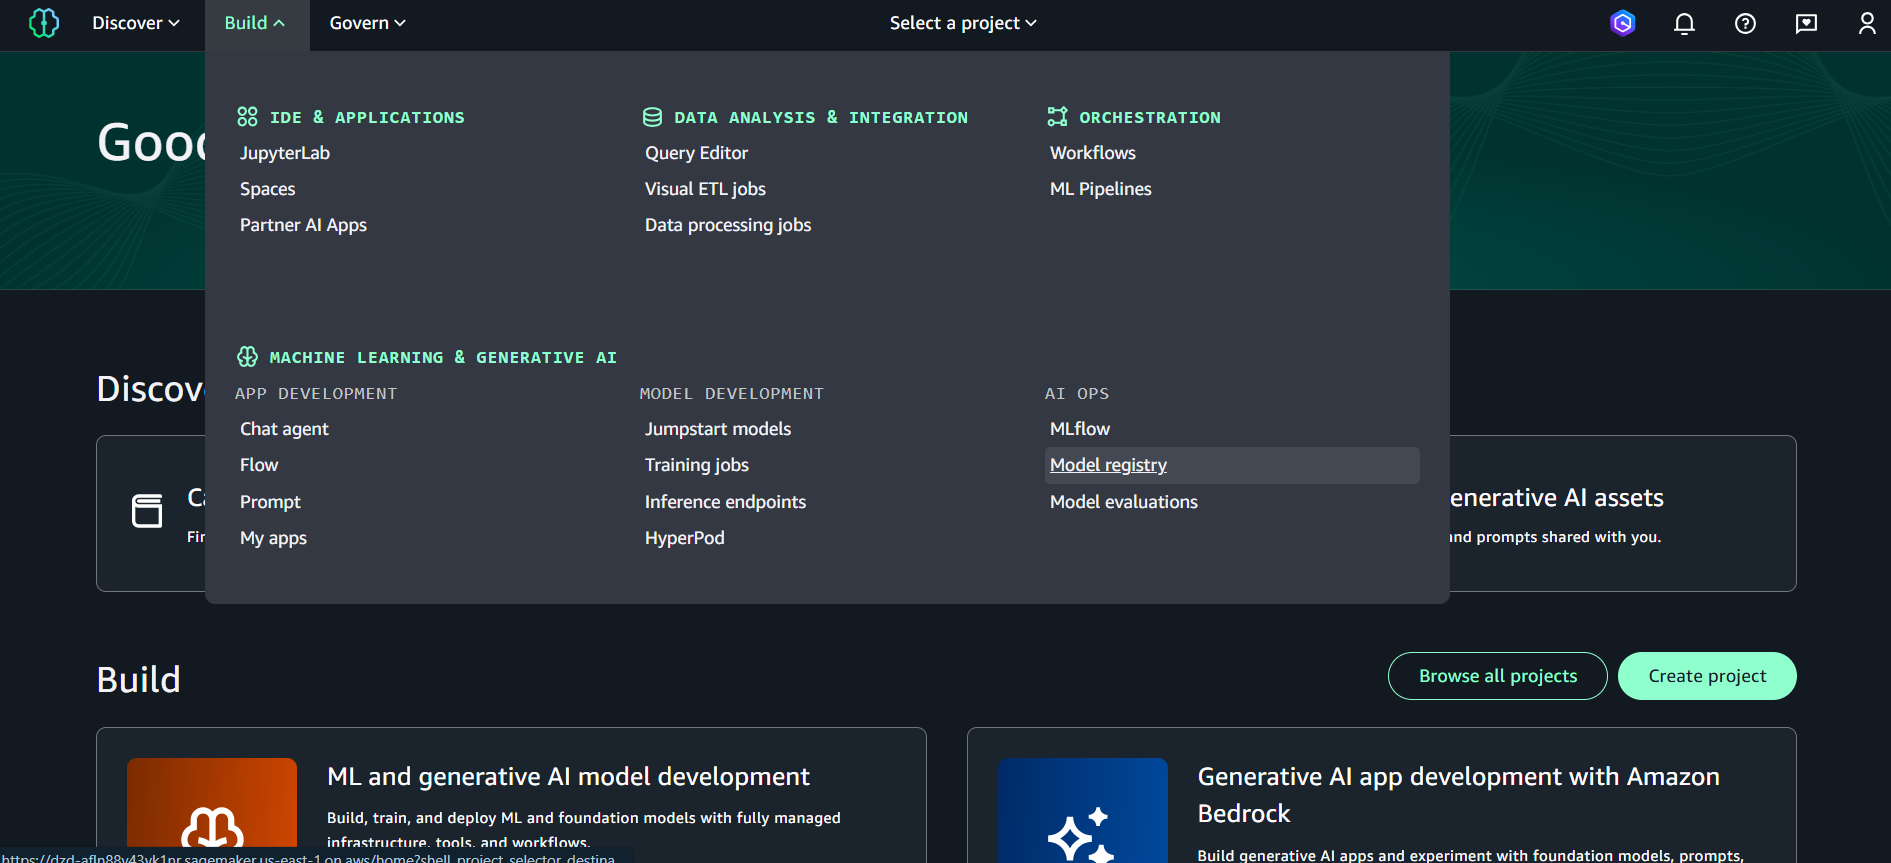Open Chat agent under App Development
This screenshot has width=1891, height=863.
[284, 429]
